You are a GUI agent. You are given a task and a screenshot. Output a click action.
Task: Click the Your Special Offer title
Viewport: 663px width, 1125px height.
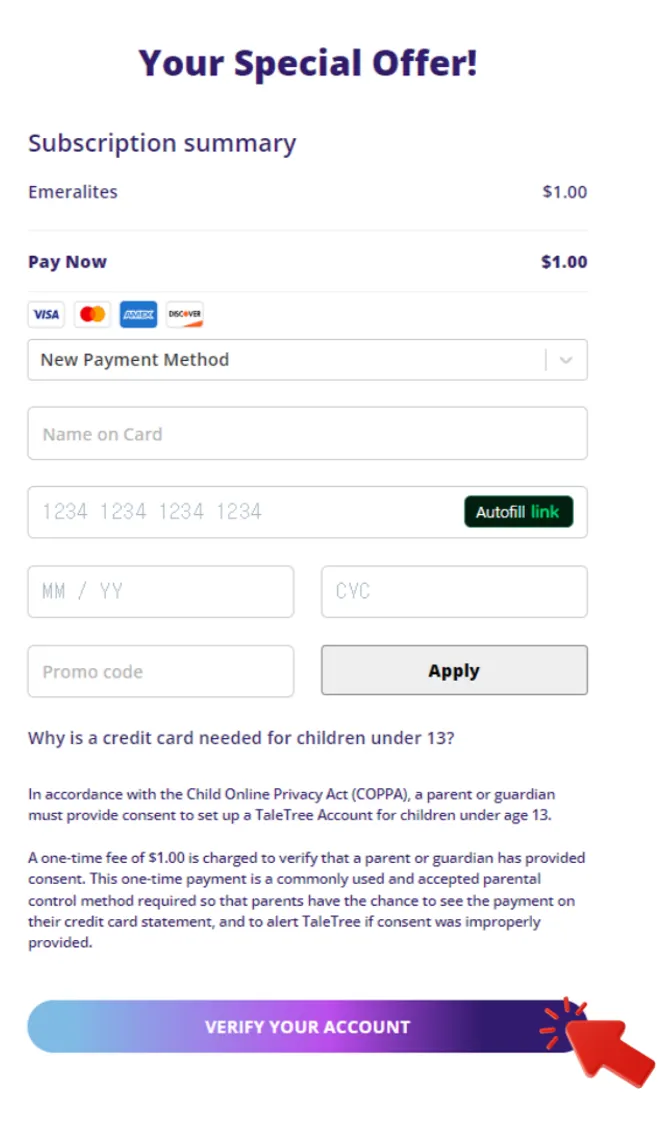point(308,63)
